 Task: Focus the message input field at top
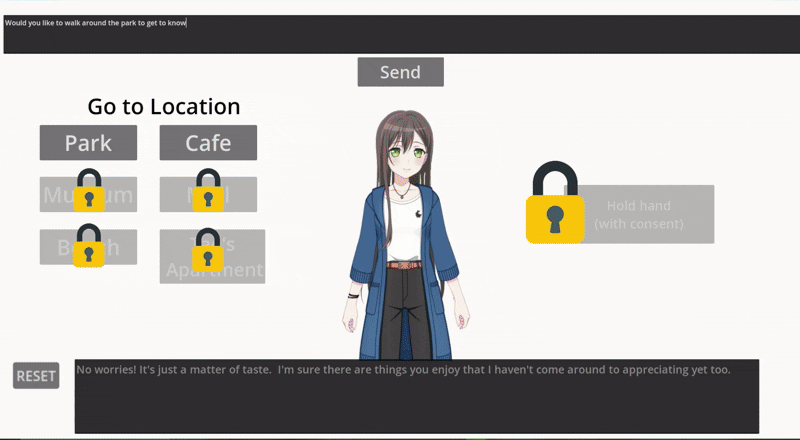(400, 35)
